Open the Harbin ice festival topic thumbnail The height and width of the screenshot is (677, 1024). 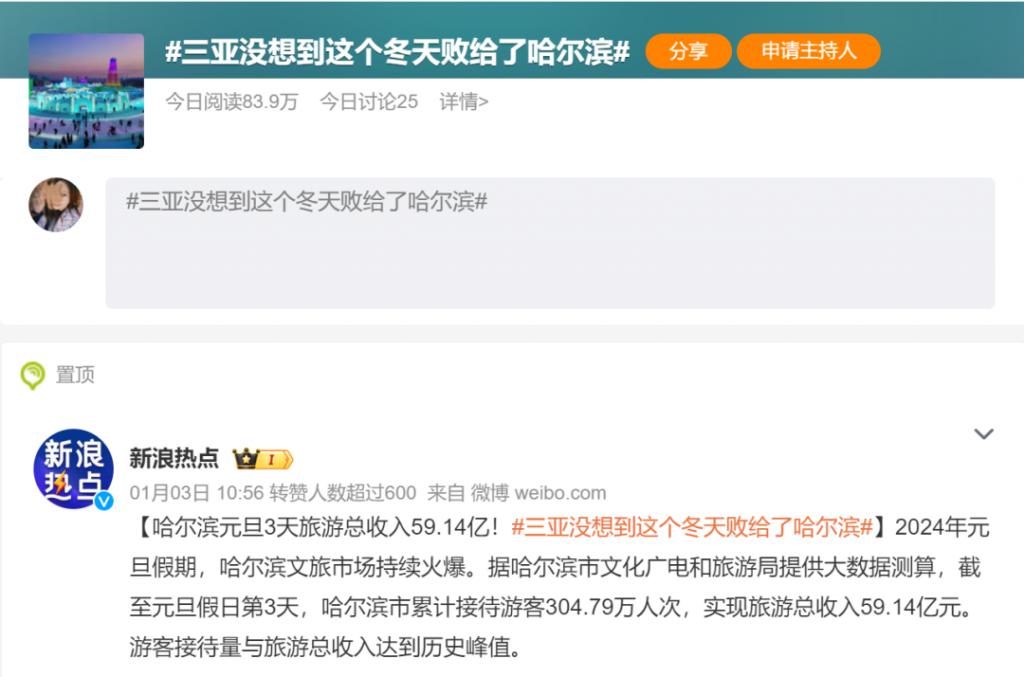86,91
